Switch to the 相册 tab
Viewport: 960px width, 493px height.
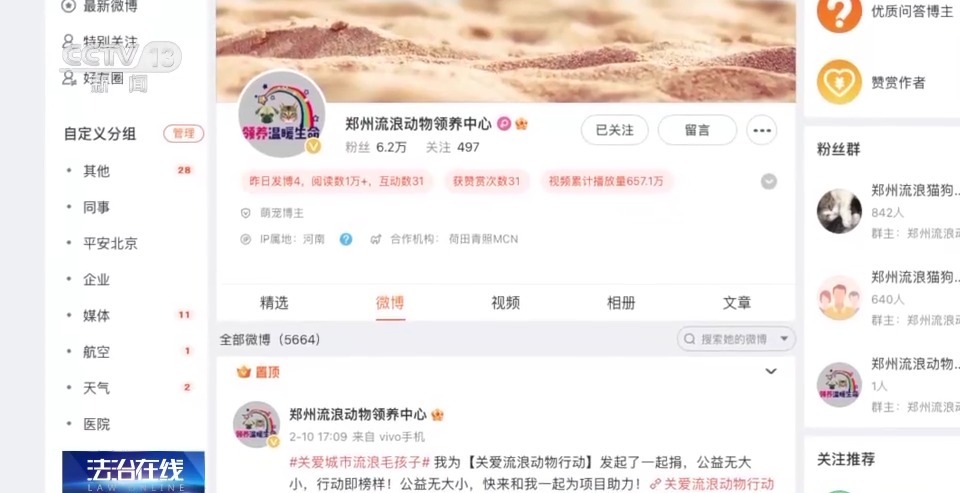coord(621,303)
